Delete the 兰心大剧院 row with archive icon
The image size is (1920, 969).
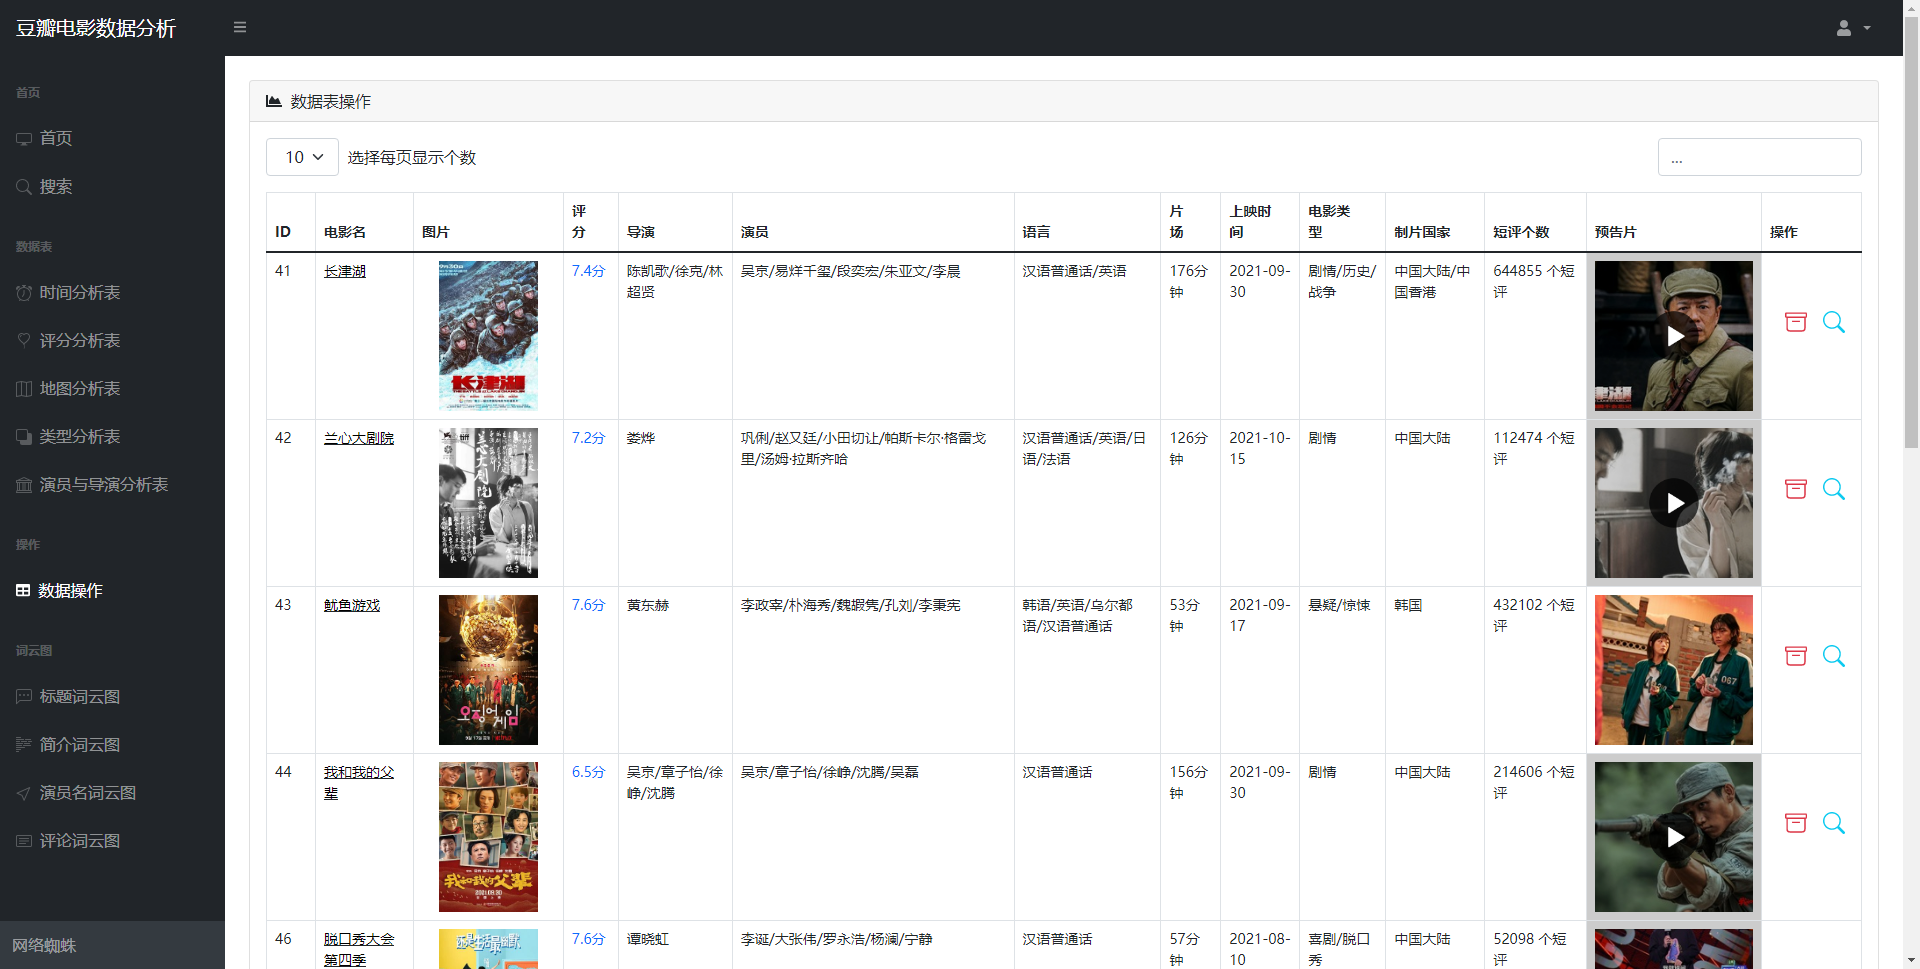coord(1796,489)
